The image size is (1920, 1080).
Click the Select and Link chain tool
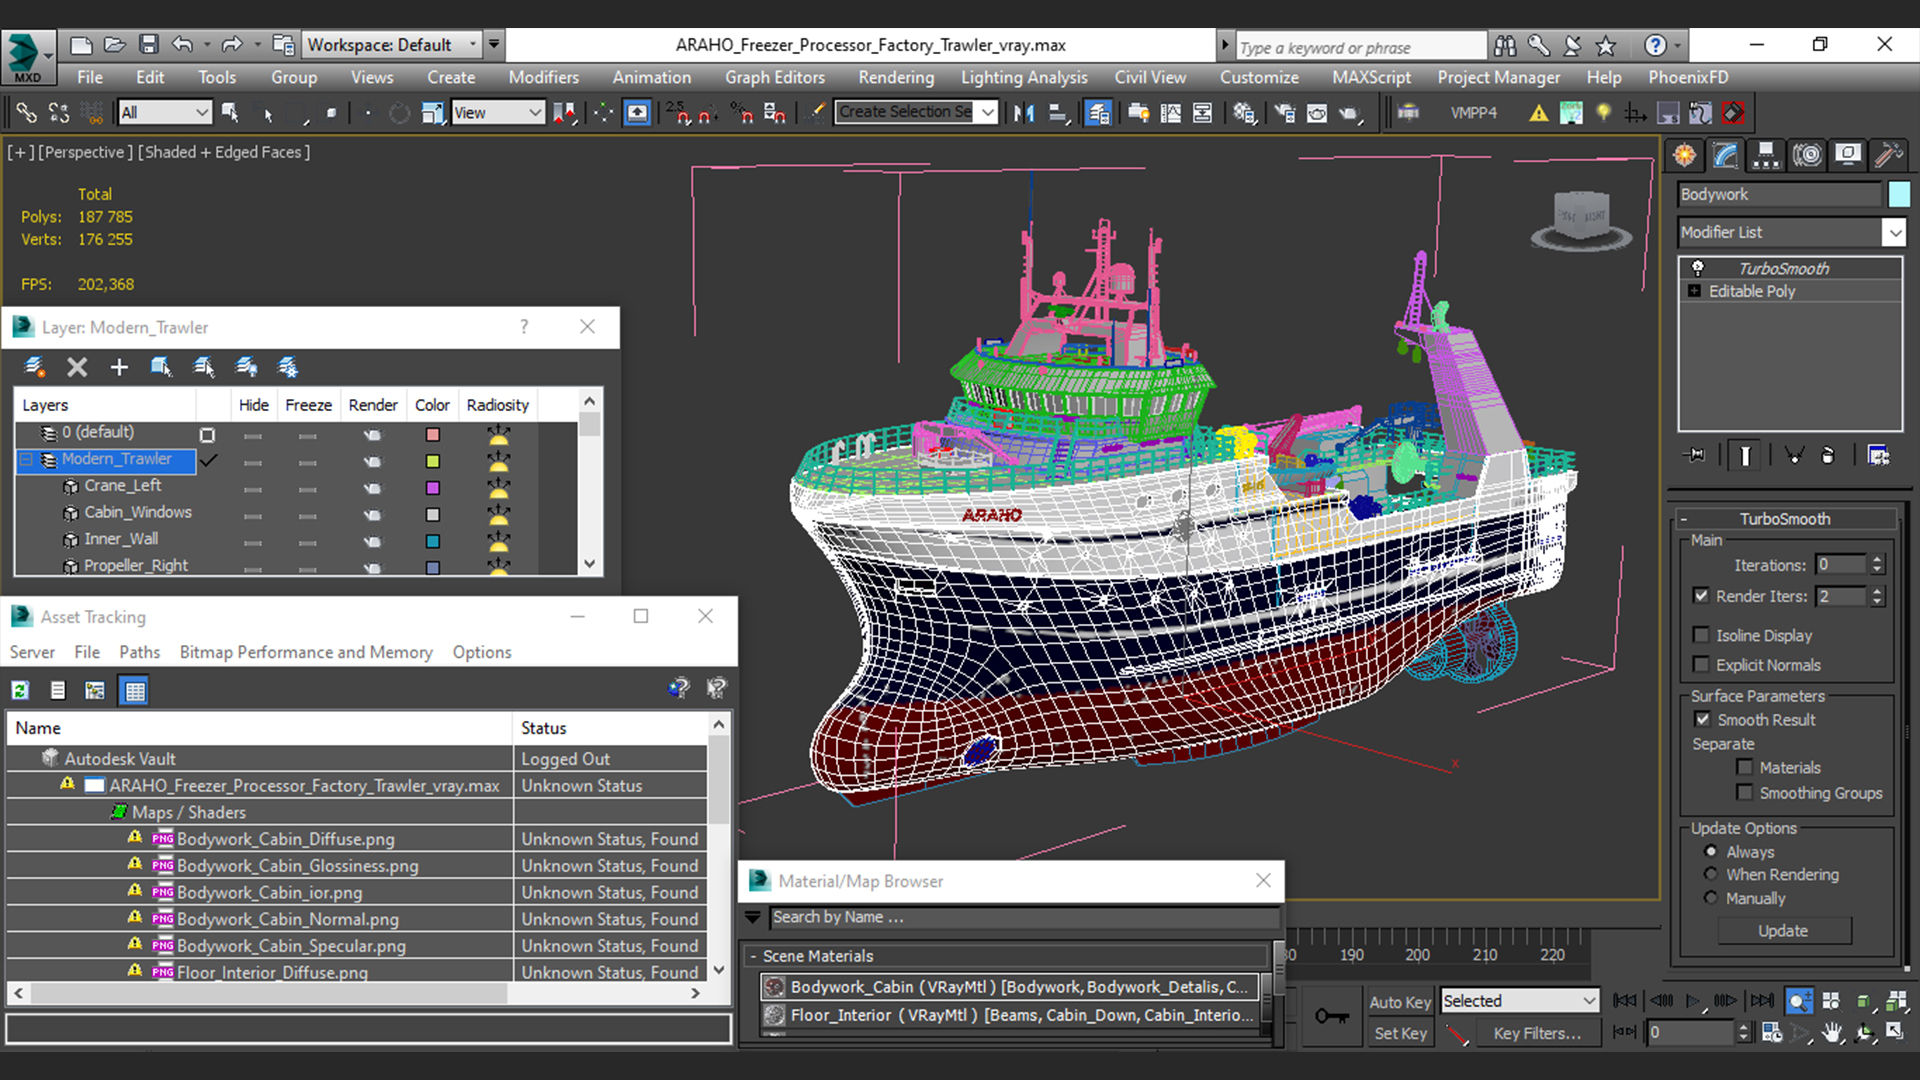[26, 113]
